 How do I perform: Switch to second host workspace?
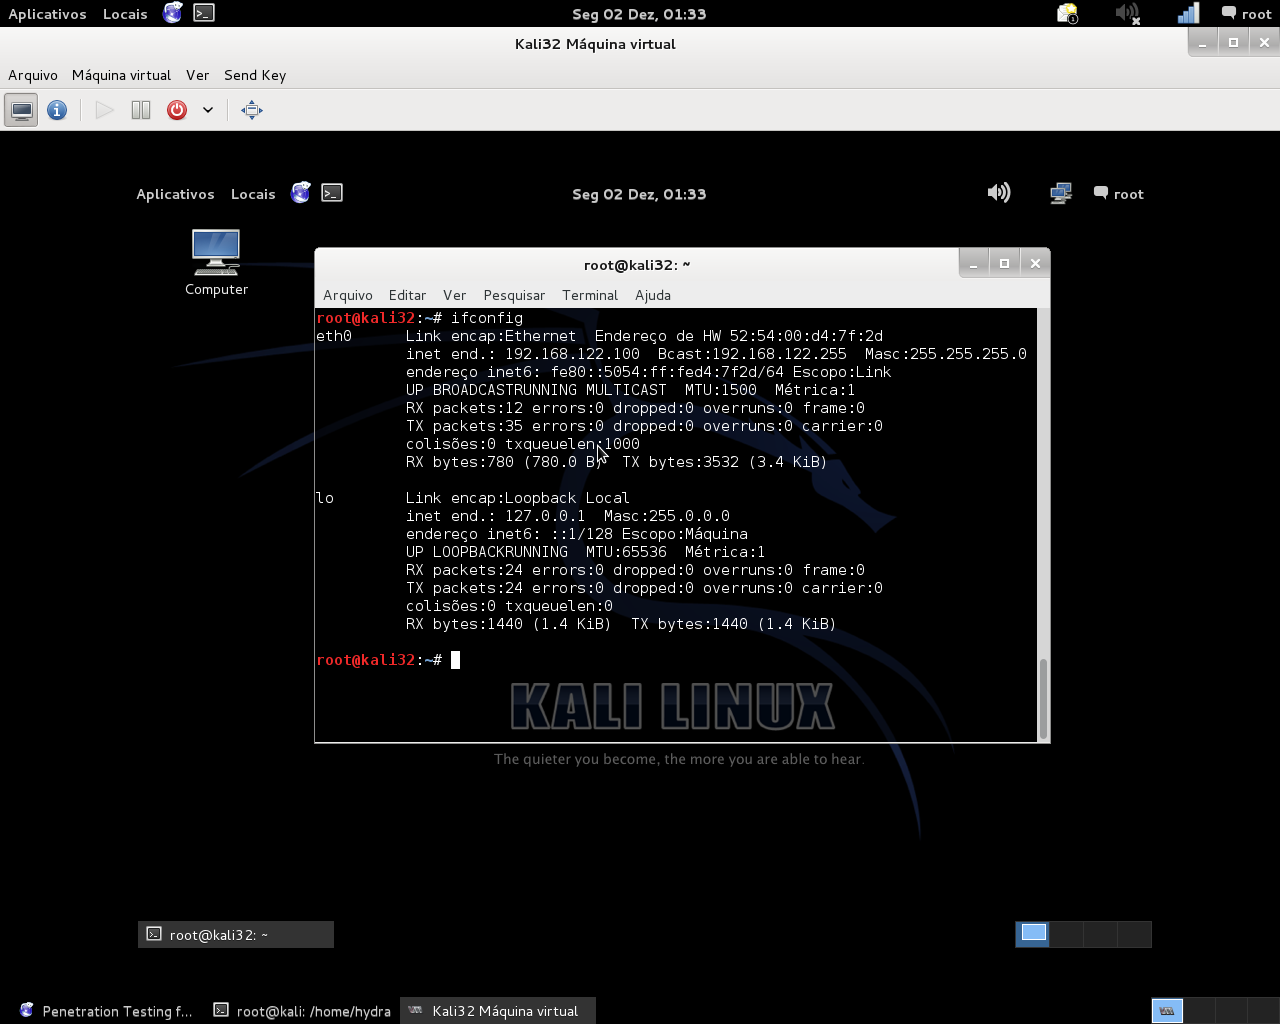tap(1199, 1011)
